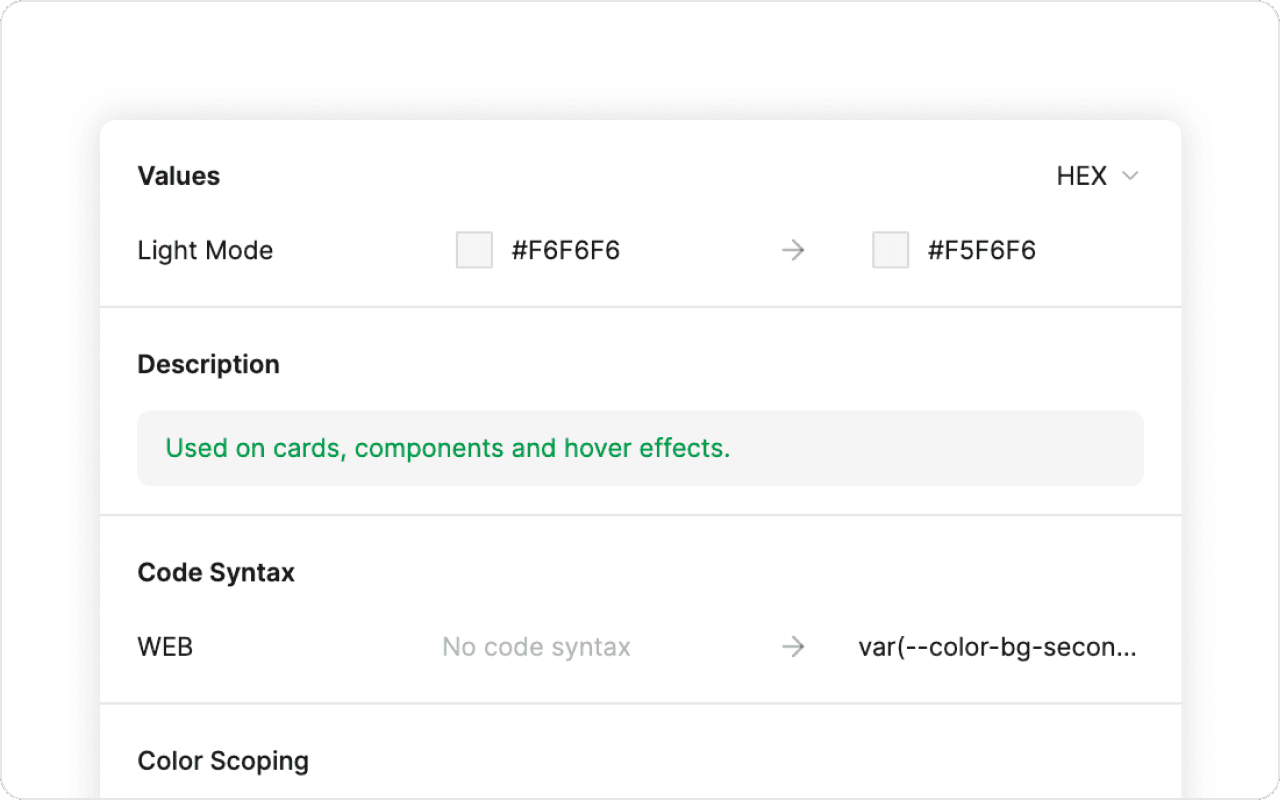
Task: Click the Code Syntax section heading
Action: pyautogui.click(x=216, y=573)
